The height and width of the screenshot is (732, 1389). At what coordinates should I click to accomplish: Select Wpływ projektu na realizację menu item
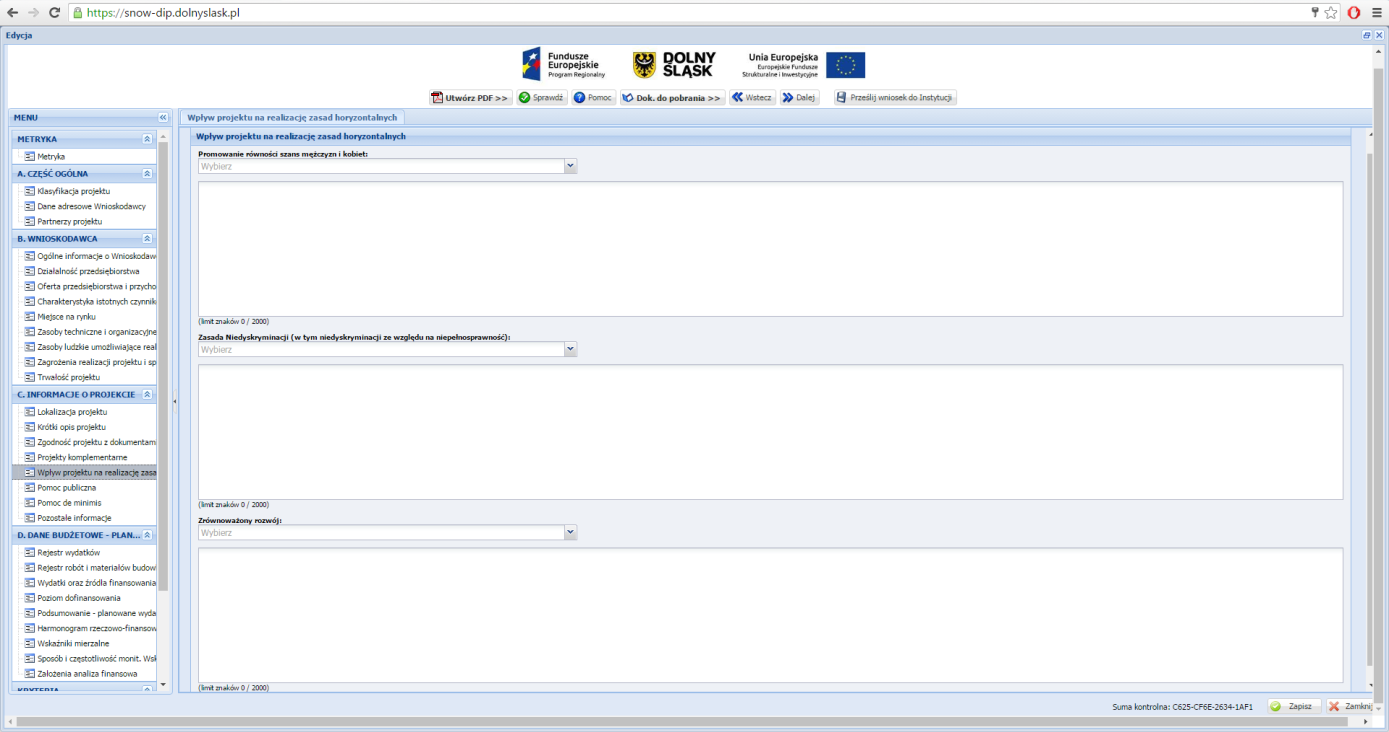coord(84,472)
